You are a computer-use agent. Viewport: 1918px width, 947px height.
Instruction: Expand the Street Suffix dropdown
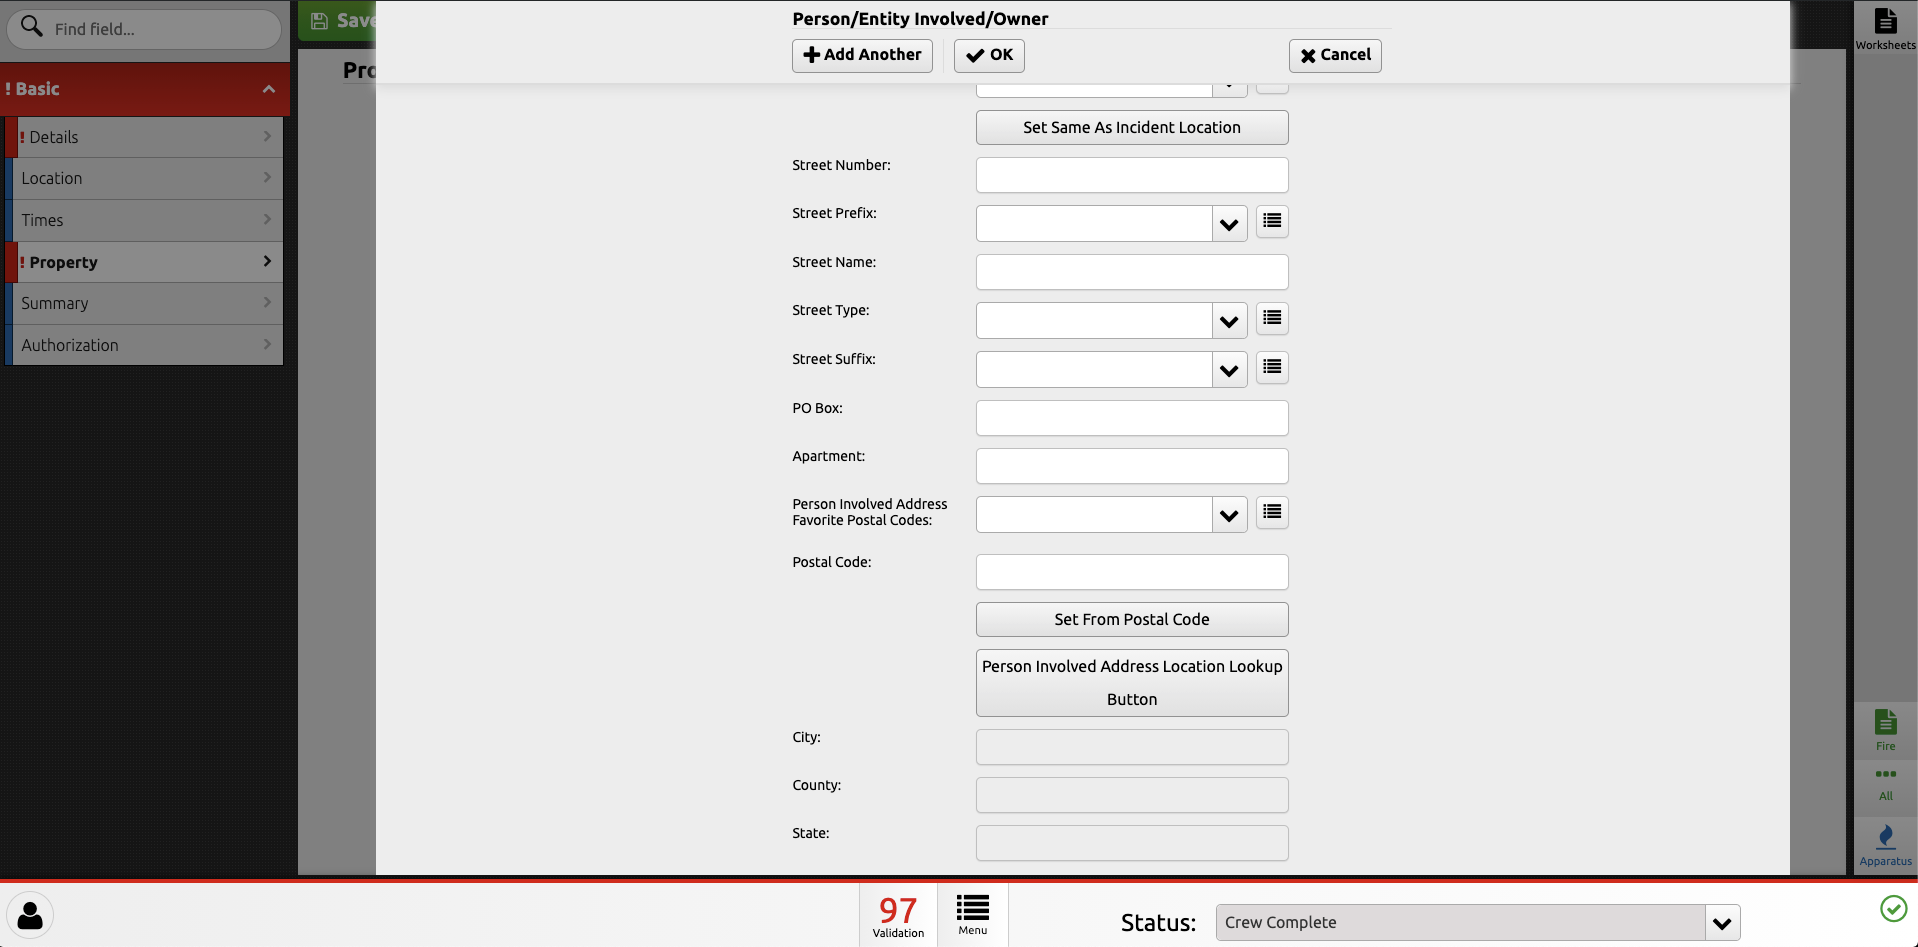click(x=1229, y=370)
